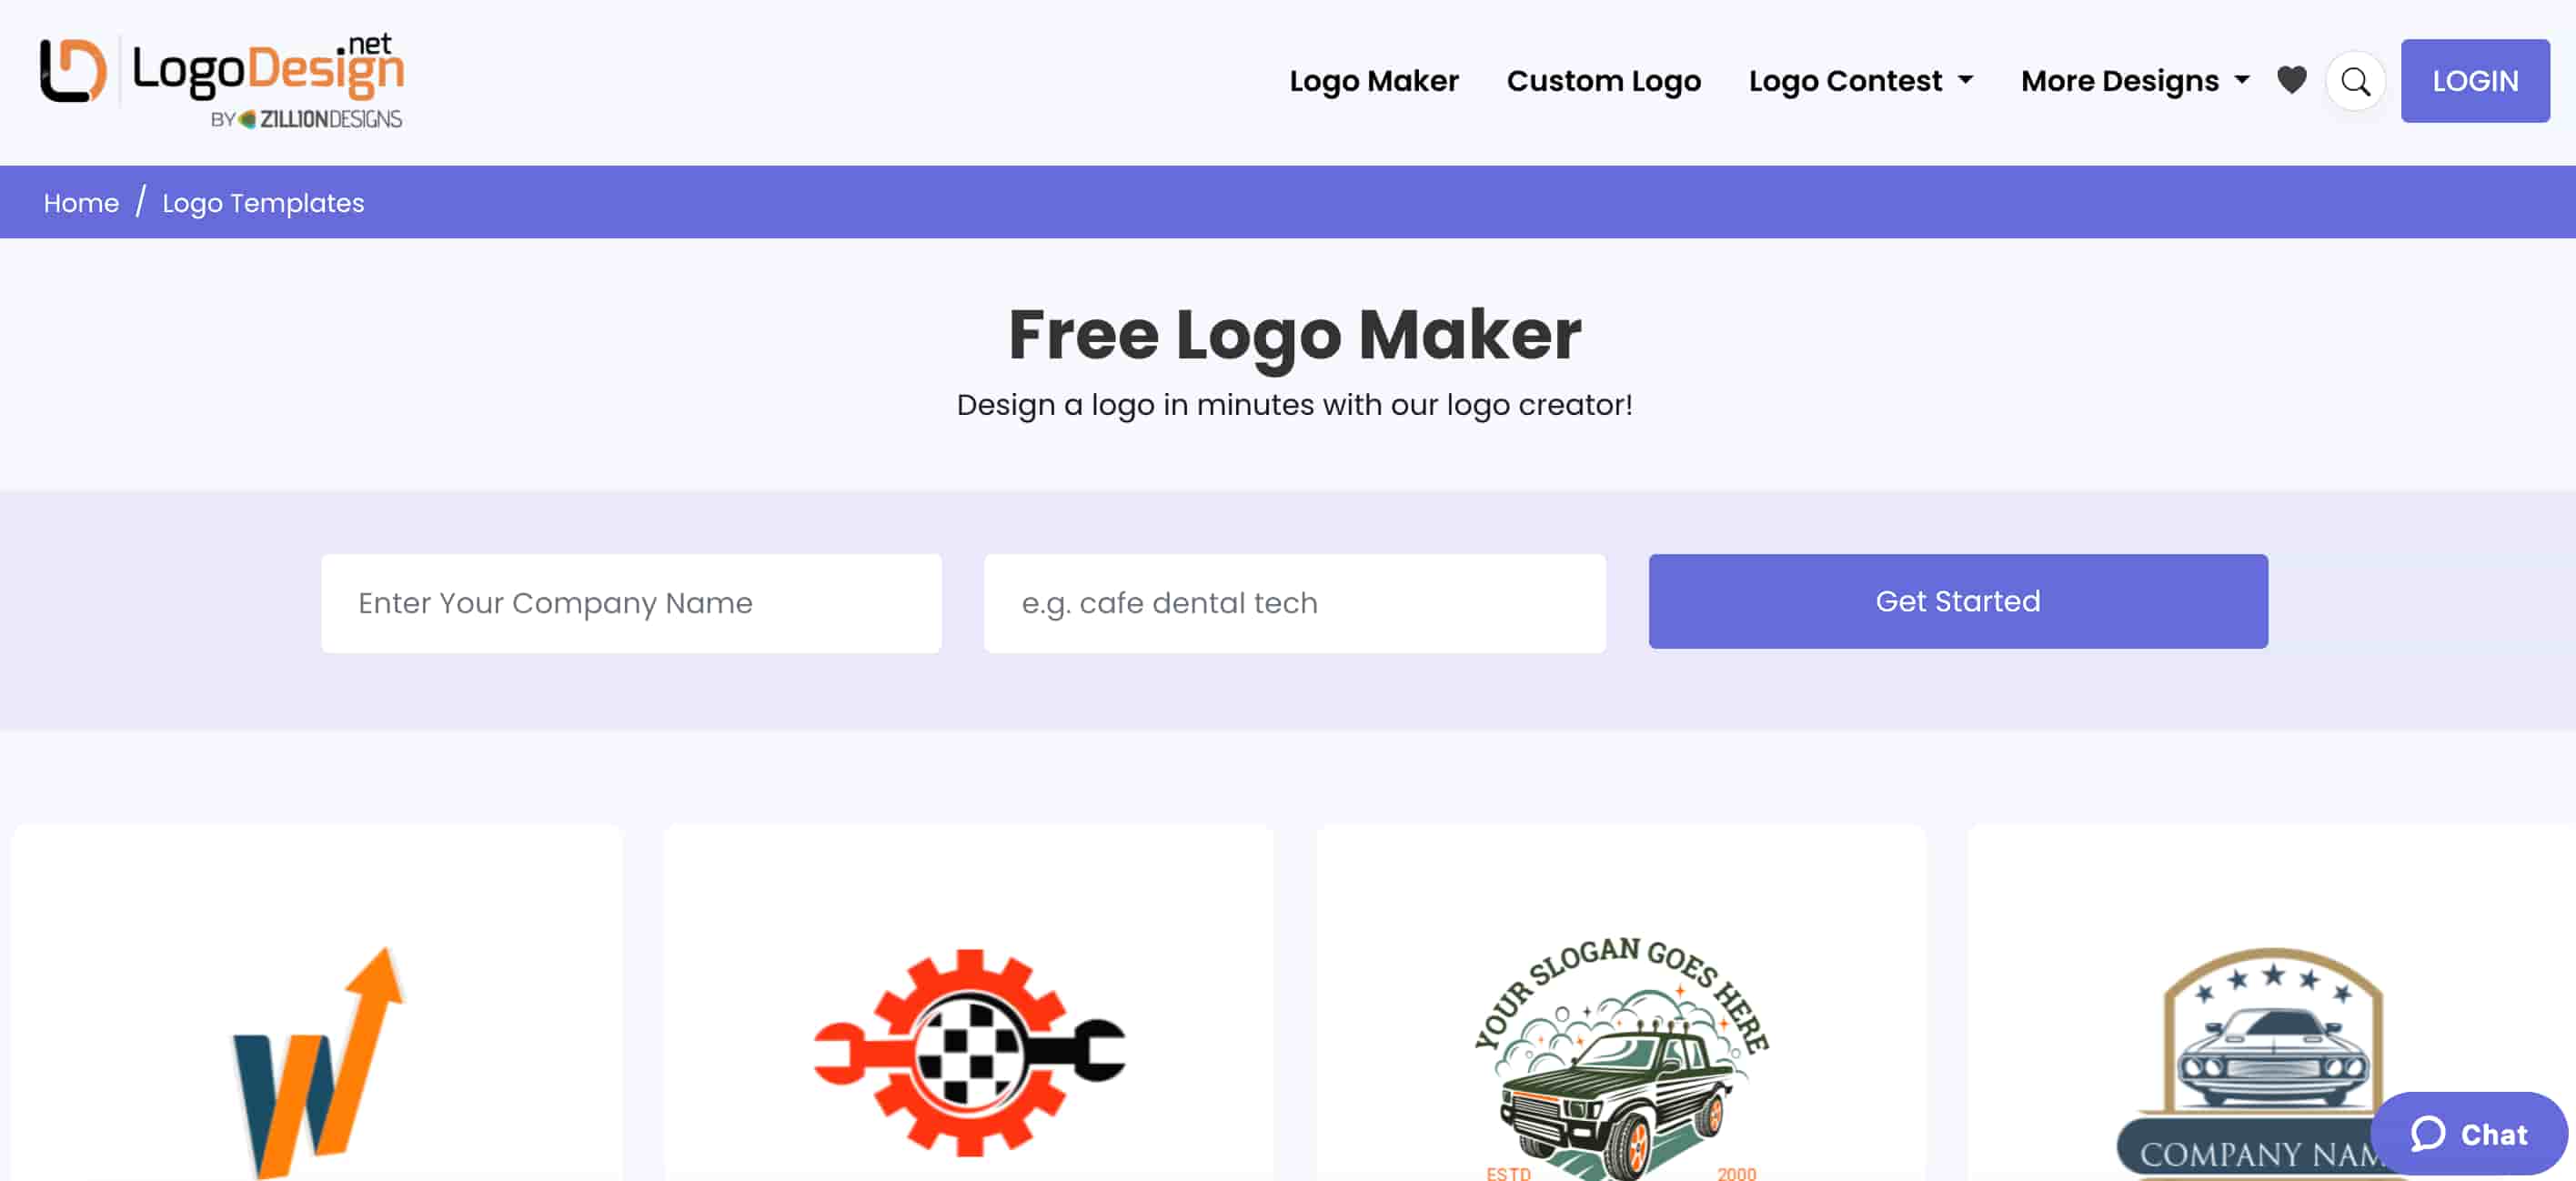
Task: Focus the cafe dental tech keyword field
Action: (1294, 603)
